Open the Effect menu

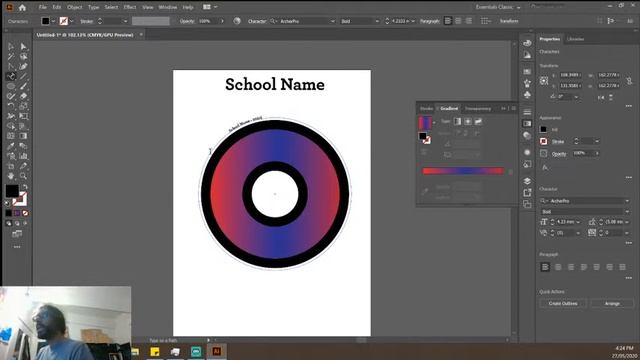coord(130,7)
